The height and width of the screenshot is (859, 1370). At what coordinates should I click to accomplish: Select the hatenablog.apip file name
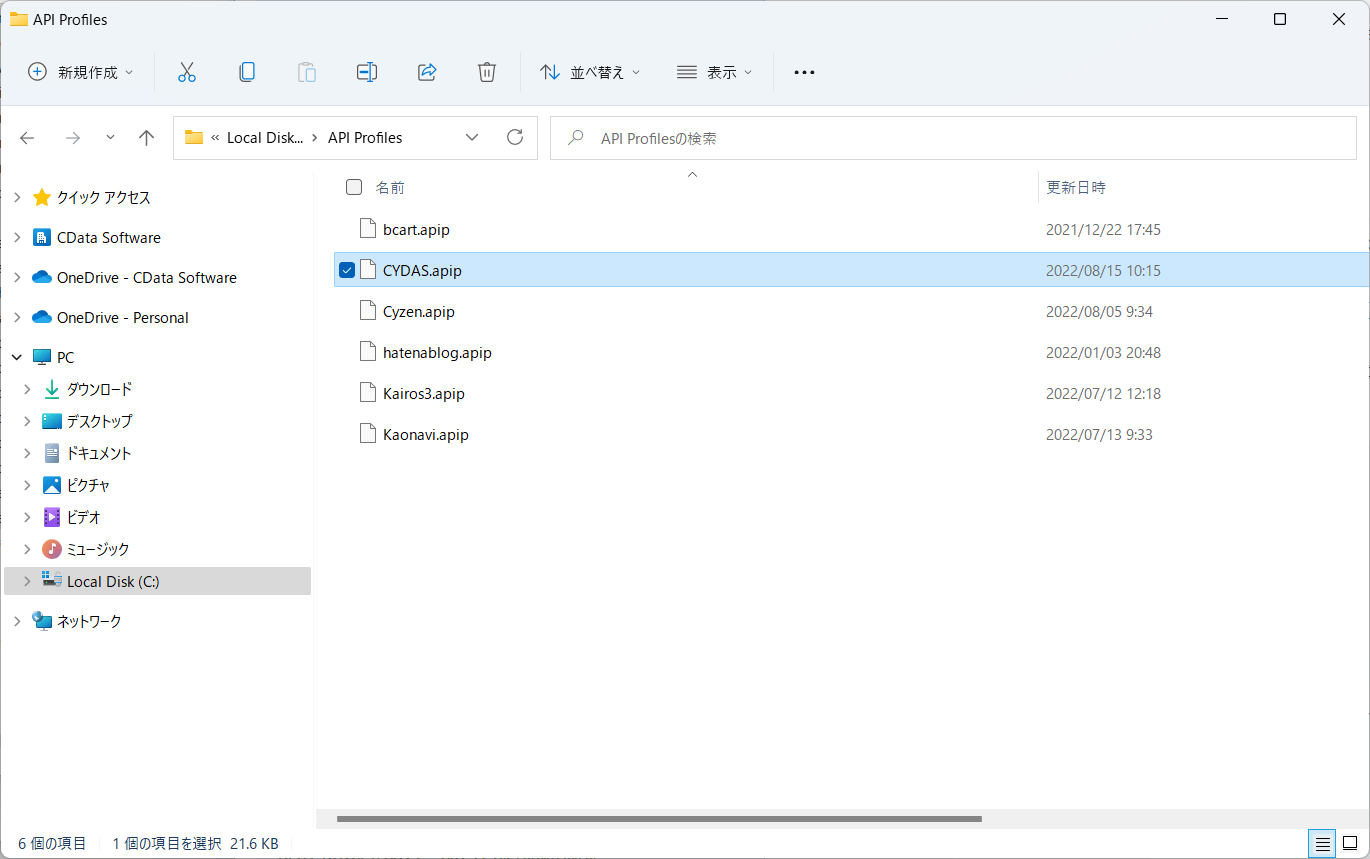click(x=437, y=352)
